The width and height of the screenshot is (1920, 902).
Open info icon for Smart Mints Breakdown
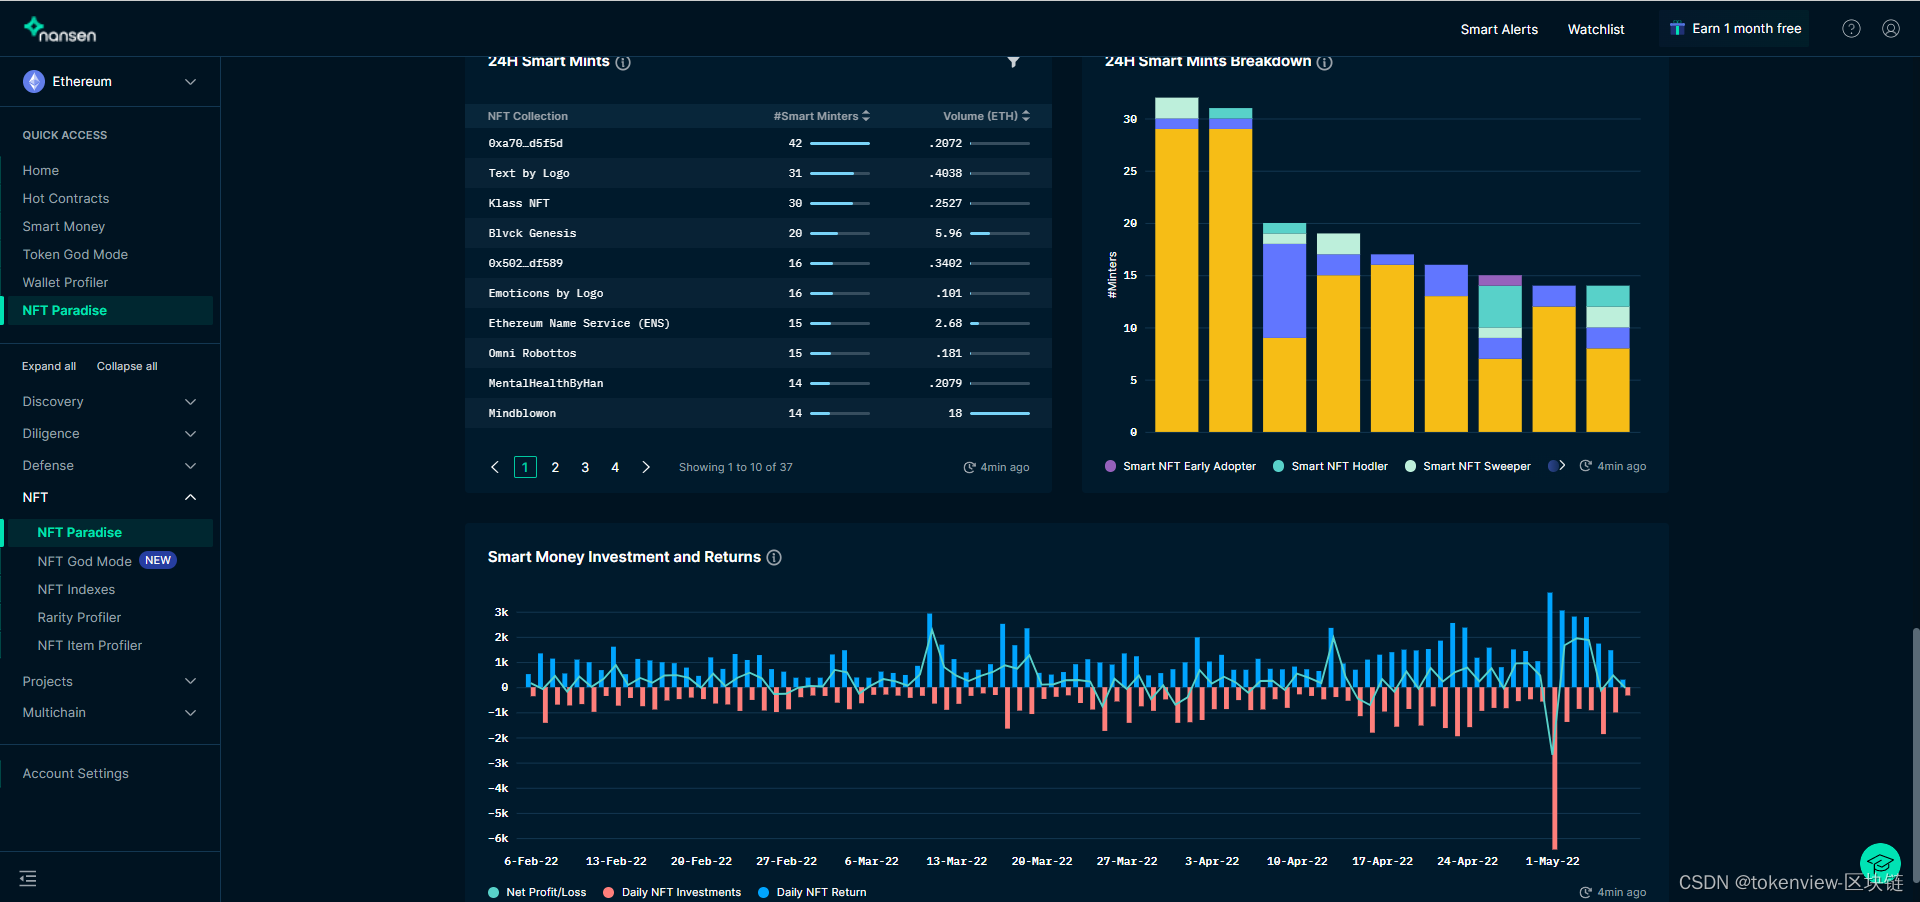[1325, 62]
